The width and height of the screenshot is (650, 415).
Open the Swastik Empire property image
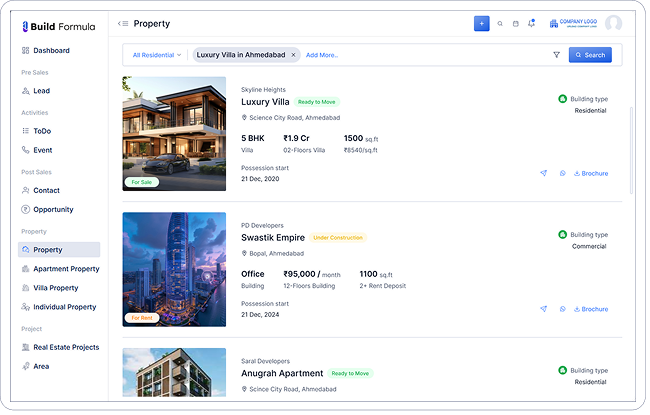174,269
